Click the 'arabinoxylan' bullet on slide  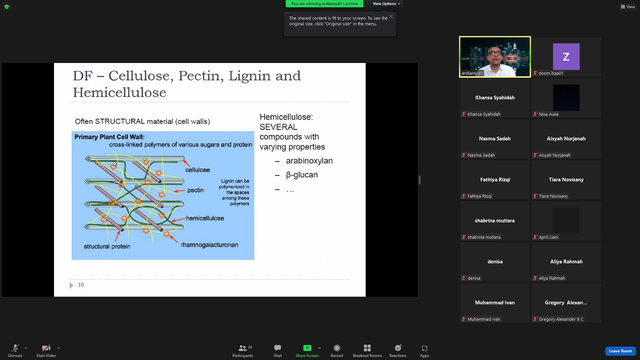[309, 161]
